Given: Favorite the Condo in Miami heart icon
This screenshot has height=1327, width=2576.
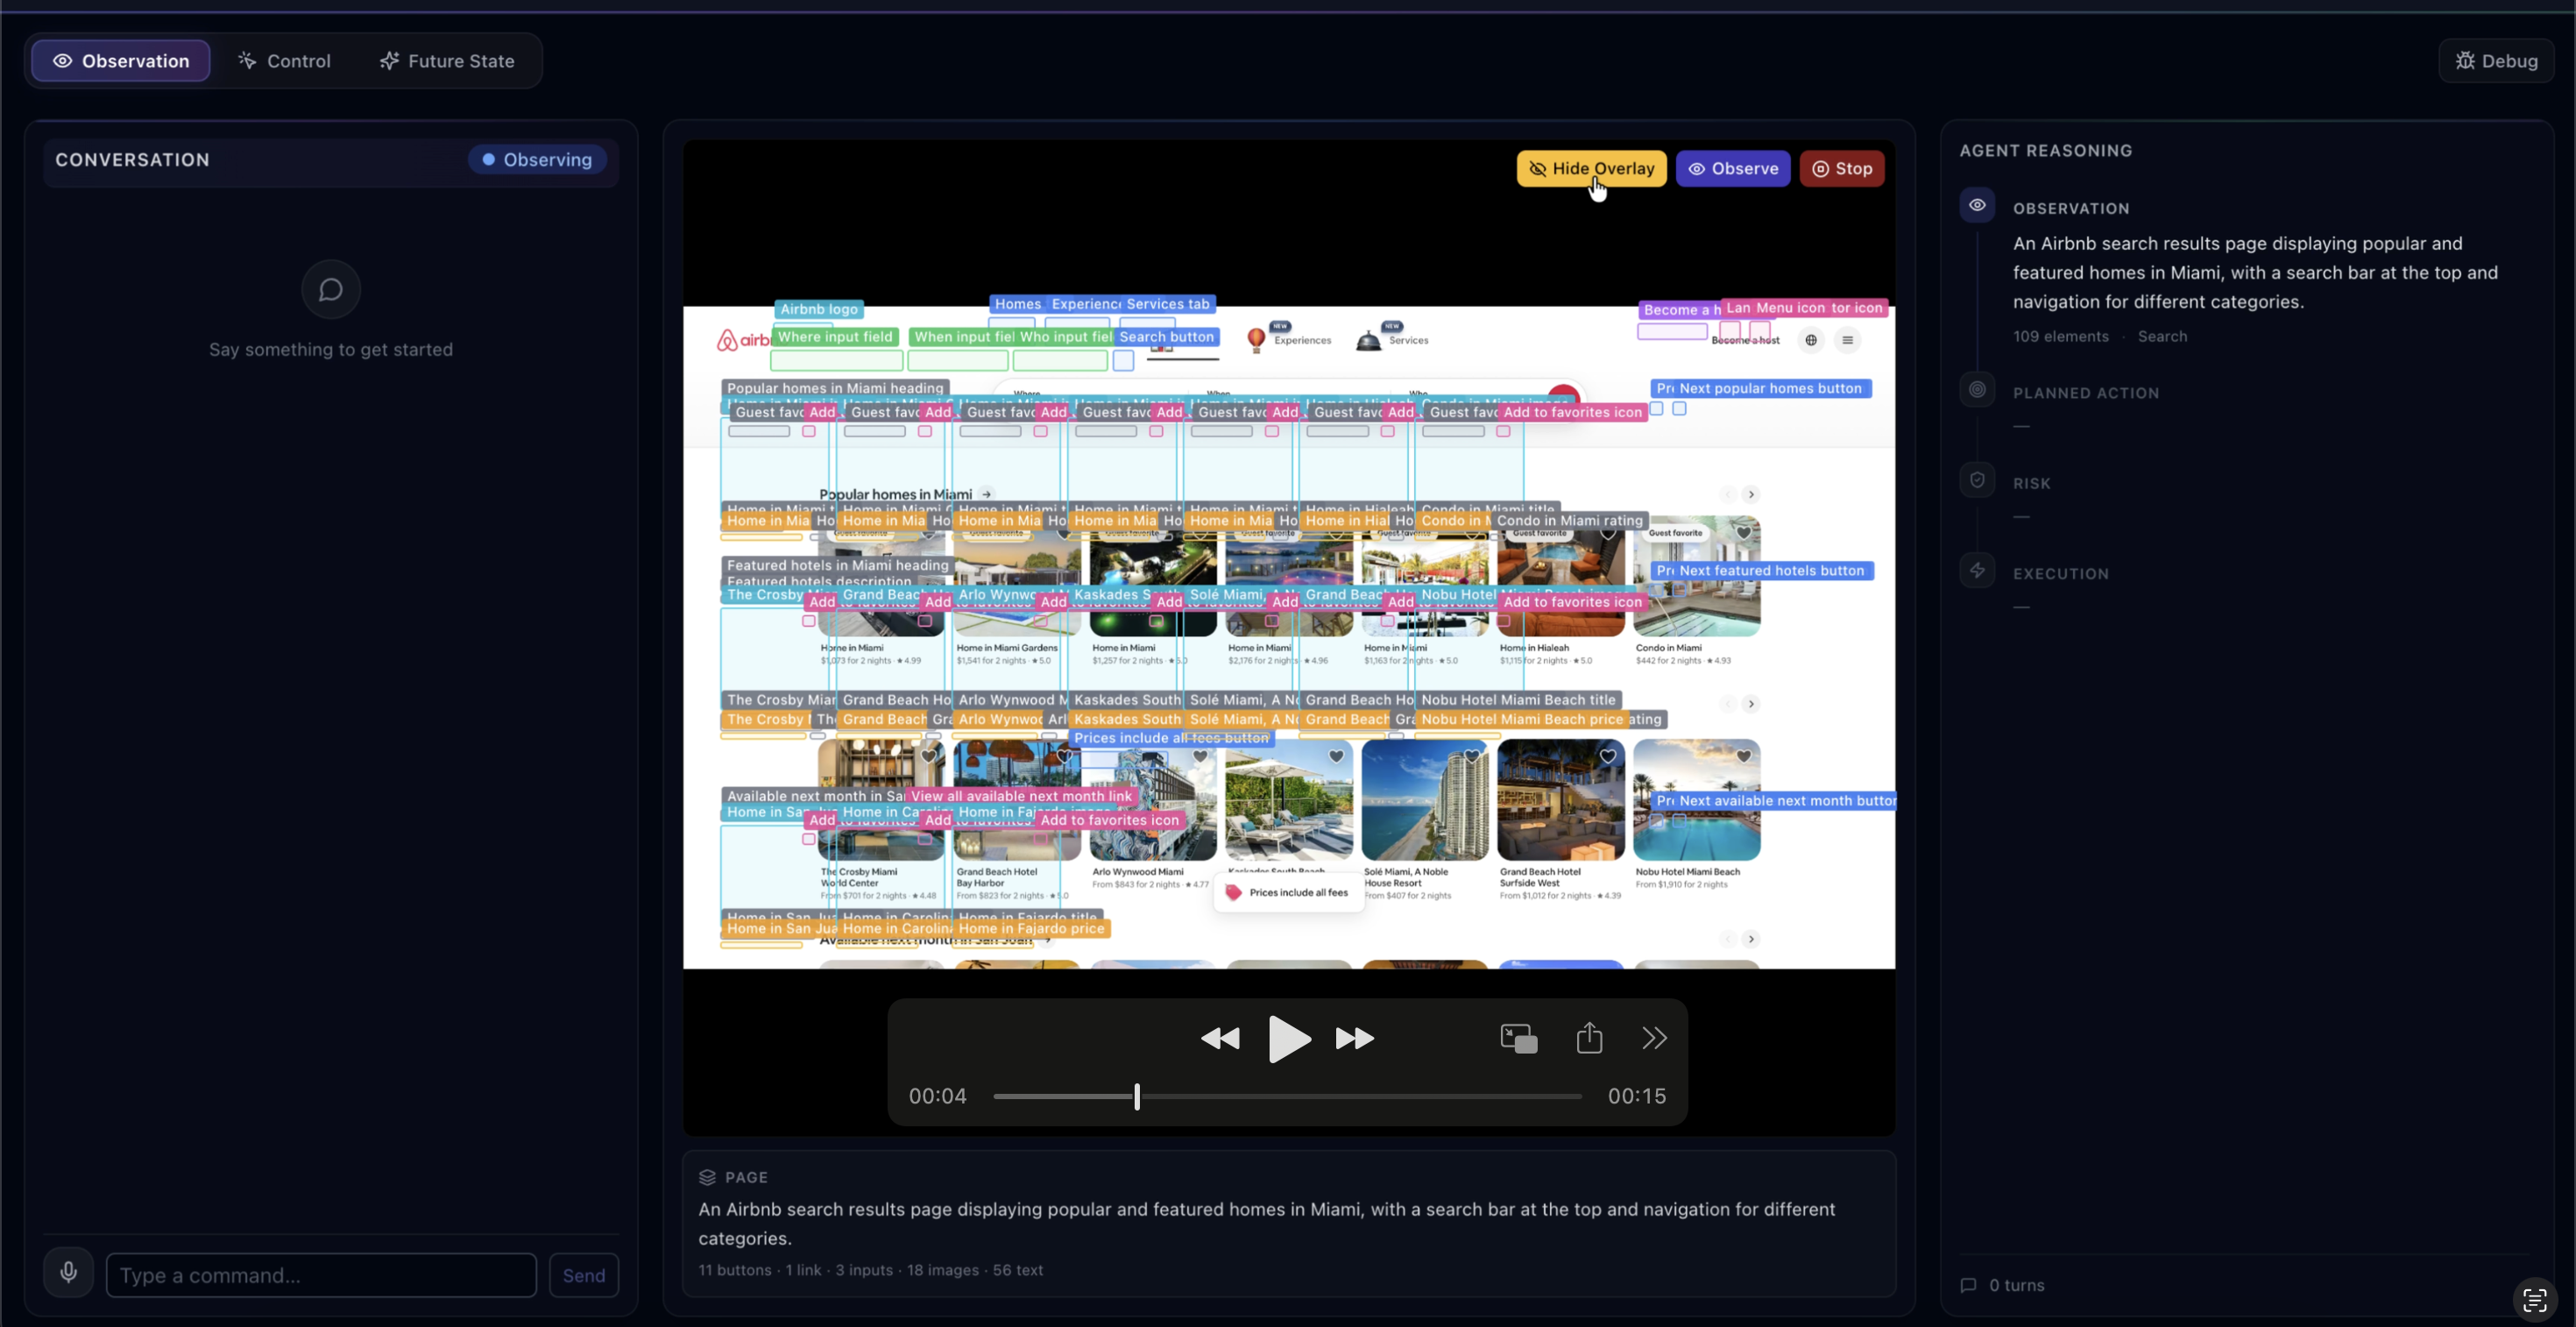Looking at the screenshot, I should click(x=1743, y=533).
